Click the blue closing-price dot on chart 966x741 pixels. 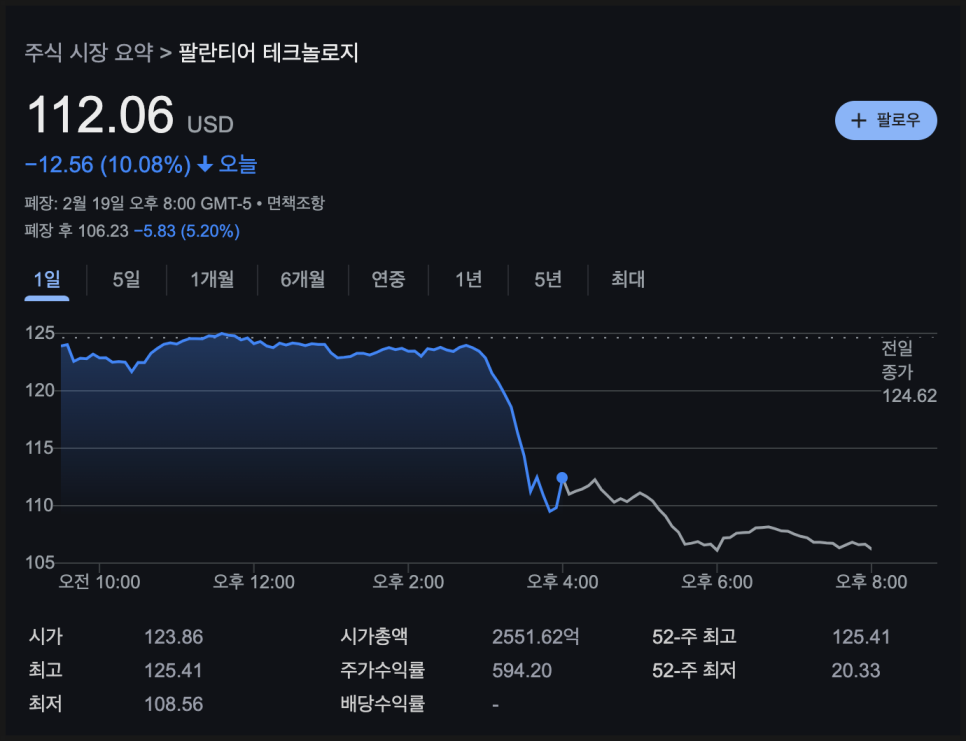[x=562, y=477]
